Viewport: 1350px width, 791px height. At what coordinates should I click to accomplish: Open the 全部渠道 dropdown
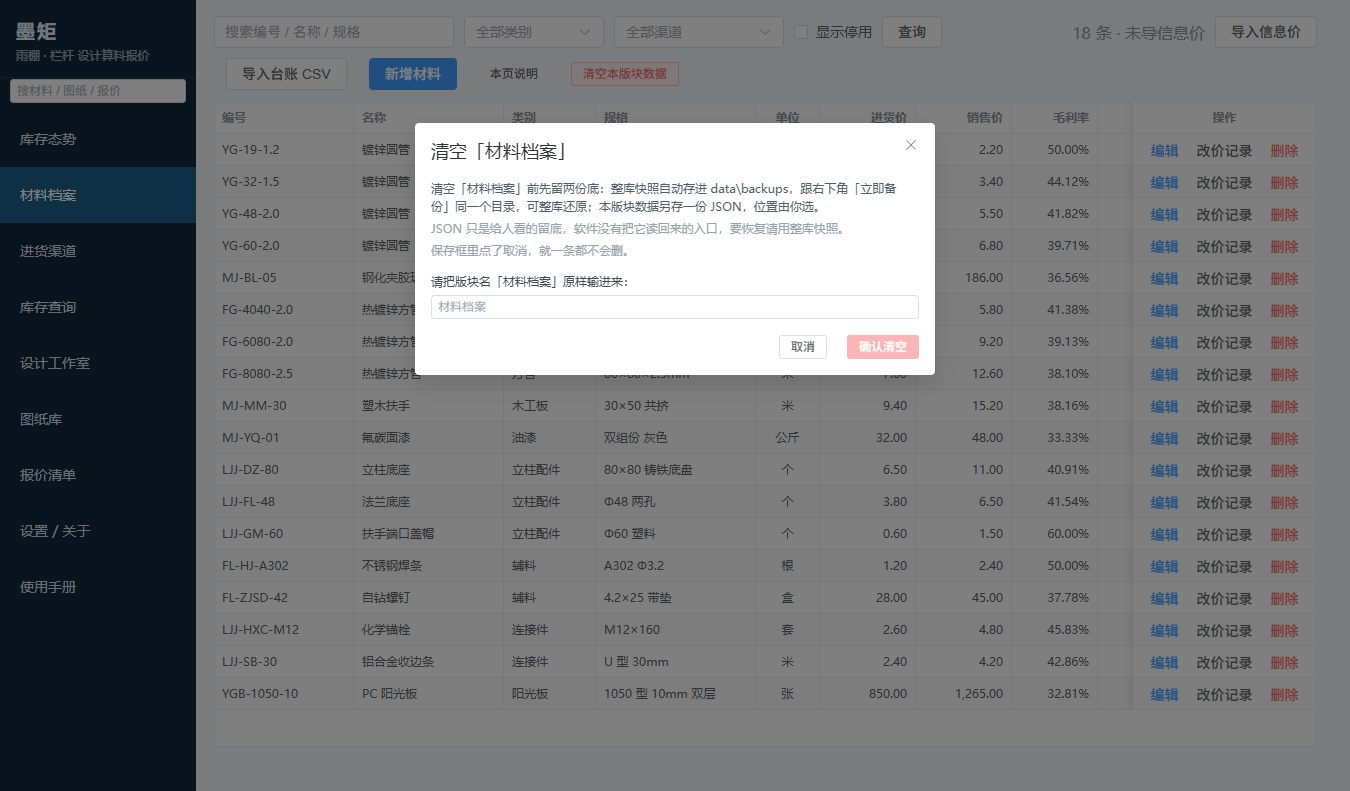[699, 32]
